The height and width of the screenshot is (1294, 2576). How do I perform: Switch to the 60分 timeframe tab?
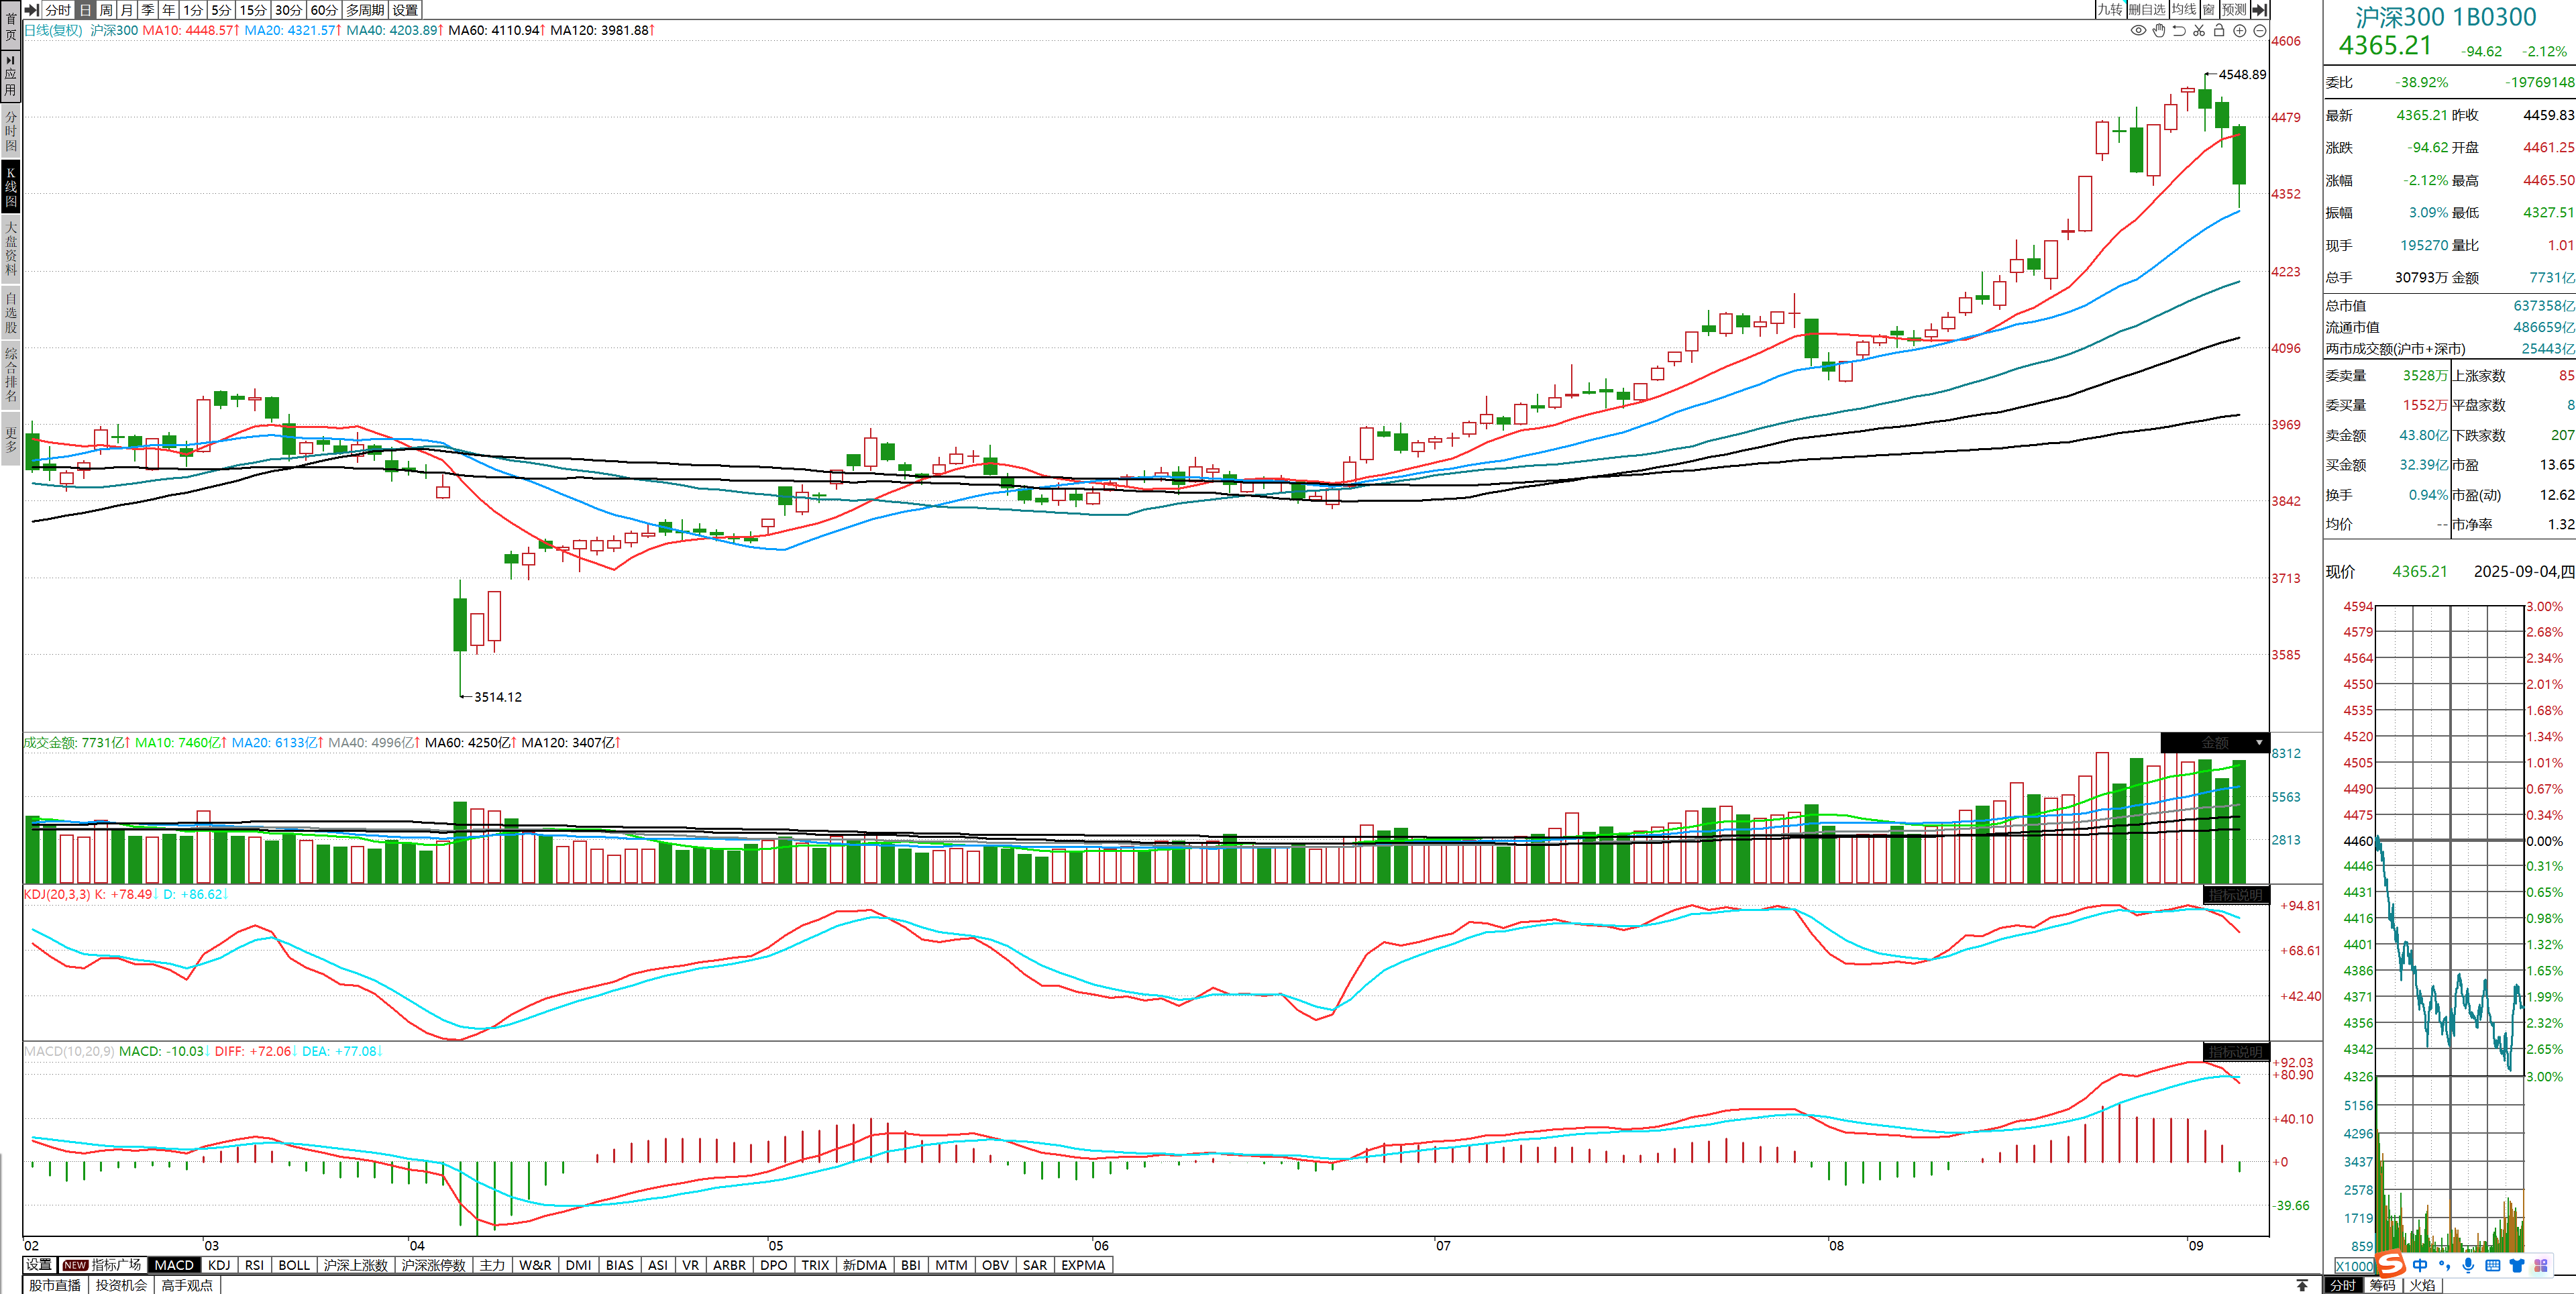click(324, 9)
